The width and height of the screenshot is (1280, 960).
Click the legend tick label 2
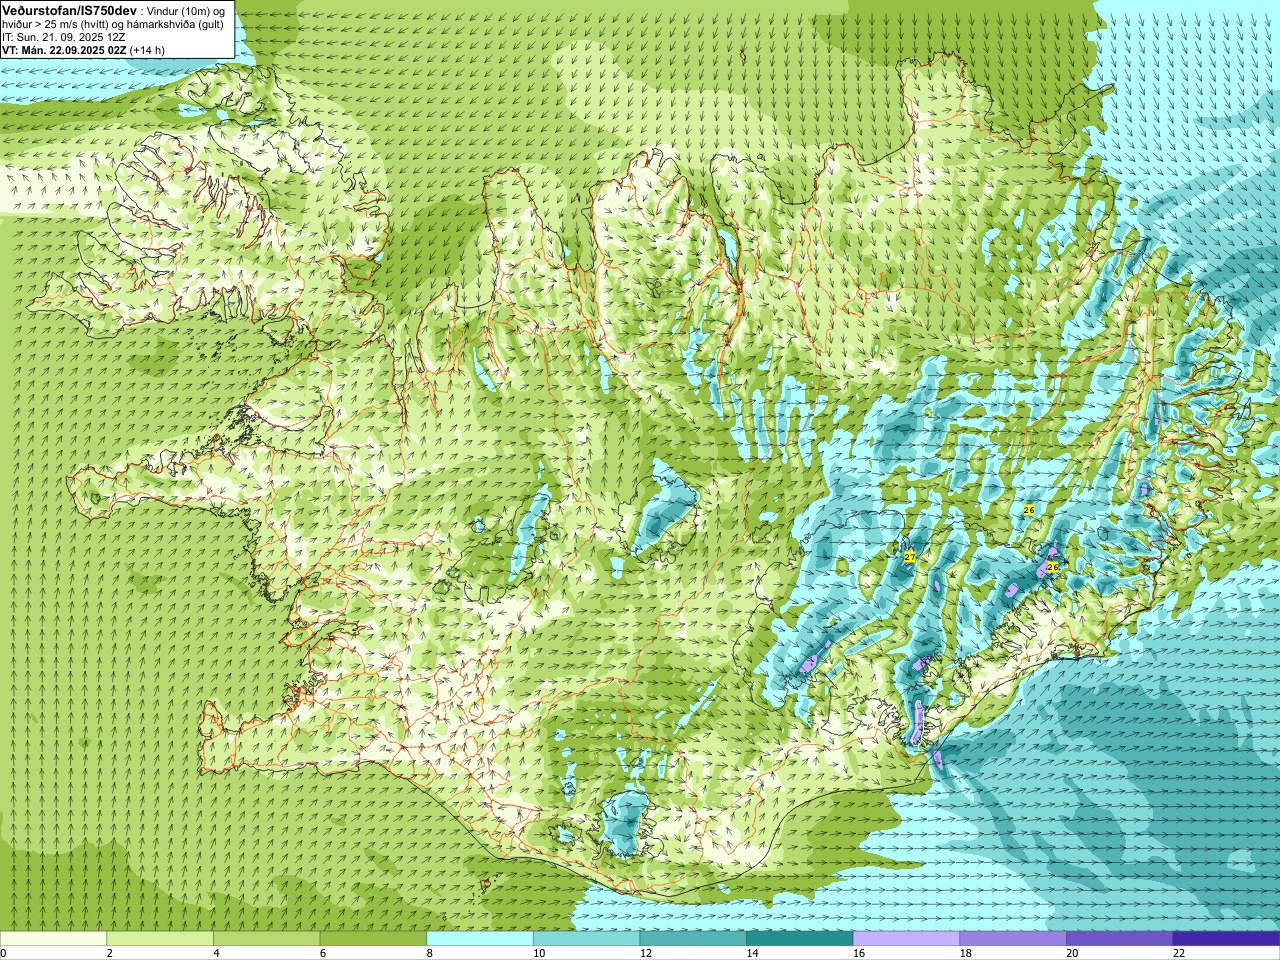[x=110, y=953]
